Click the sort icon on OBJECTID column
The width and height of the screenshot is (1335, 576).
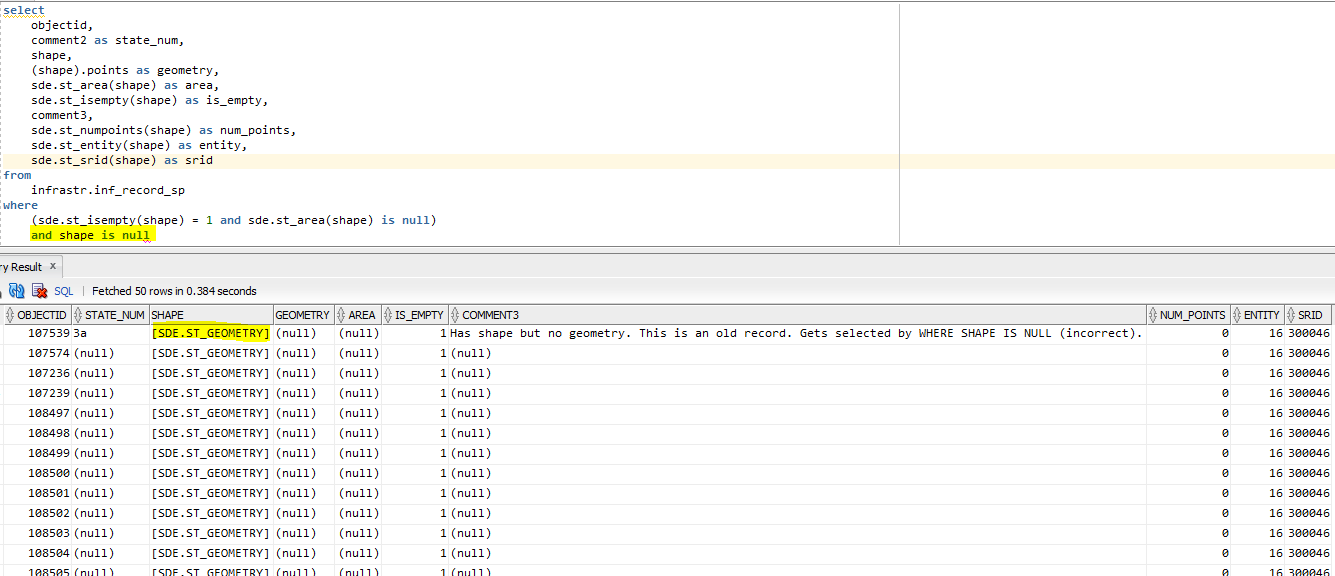pos(8,314)
